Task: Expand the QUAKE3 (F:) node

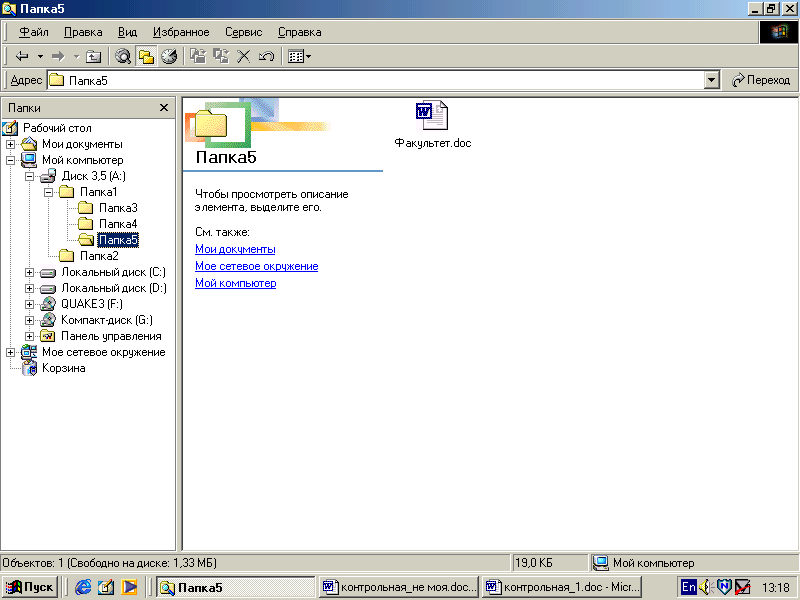Action: pyautogui.click(x=30, y=305)
